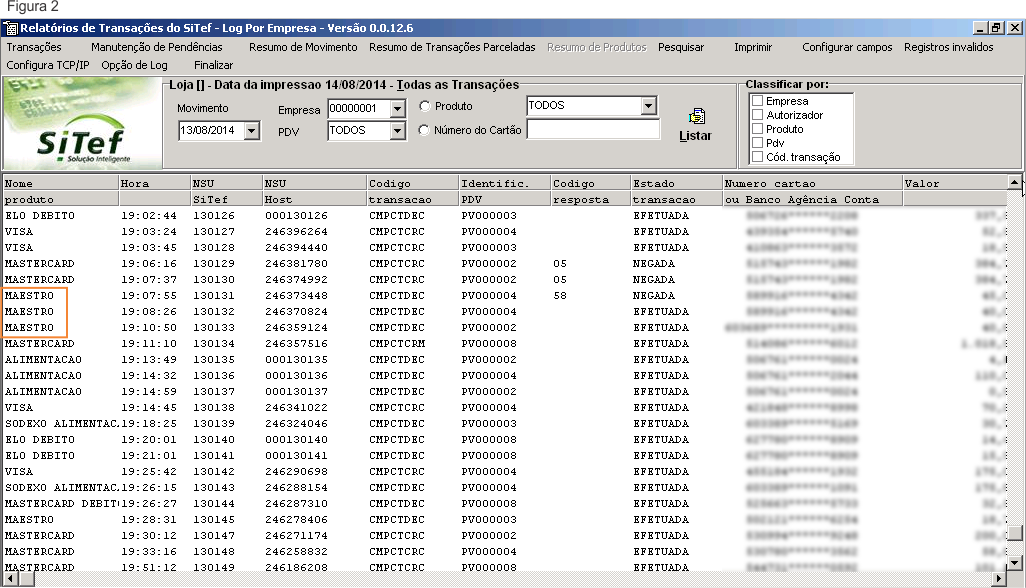Click NEGADA status at row 130130

coord(654,280)
